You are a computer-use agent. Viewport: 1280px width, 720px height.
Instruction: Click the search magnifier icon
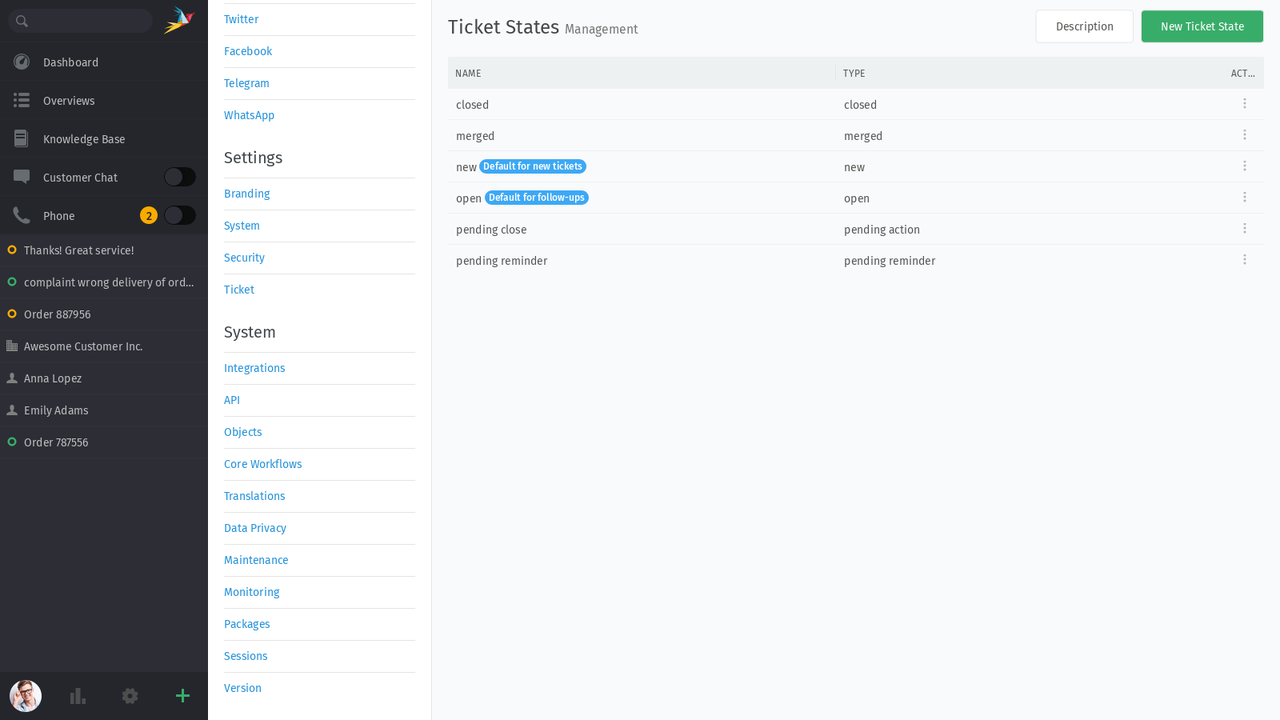coord(21,19)
